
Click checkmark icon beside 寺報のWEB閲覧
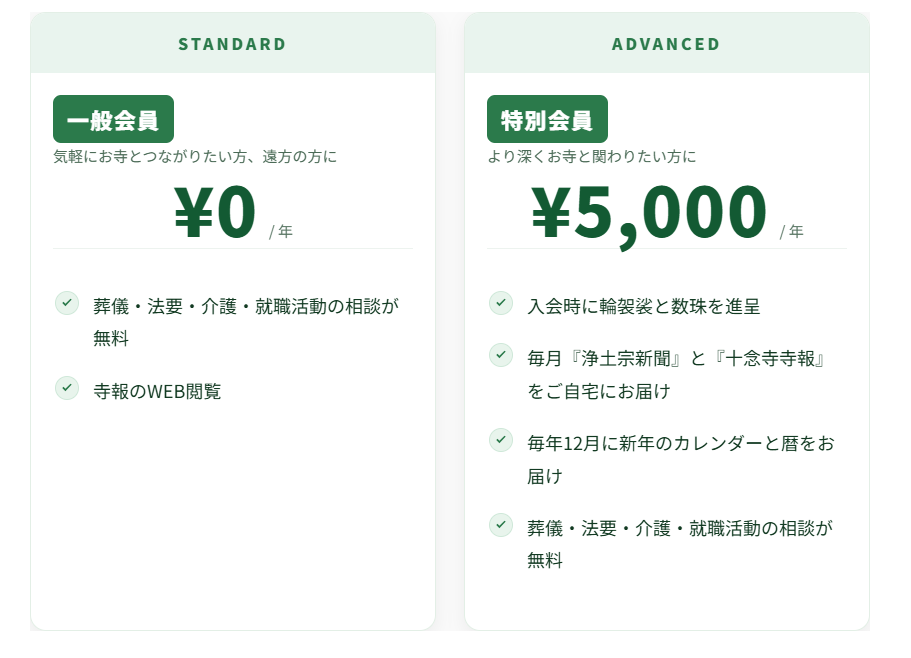pyautogui.click(x=67, y=387)
